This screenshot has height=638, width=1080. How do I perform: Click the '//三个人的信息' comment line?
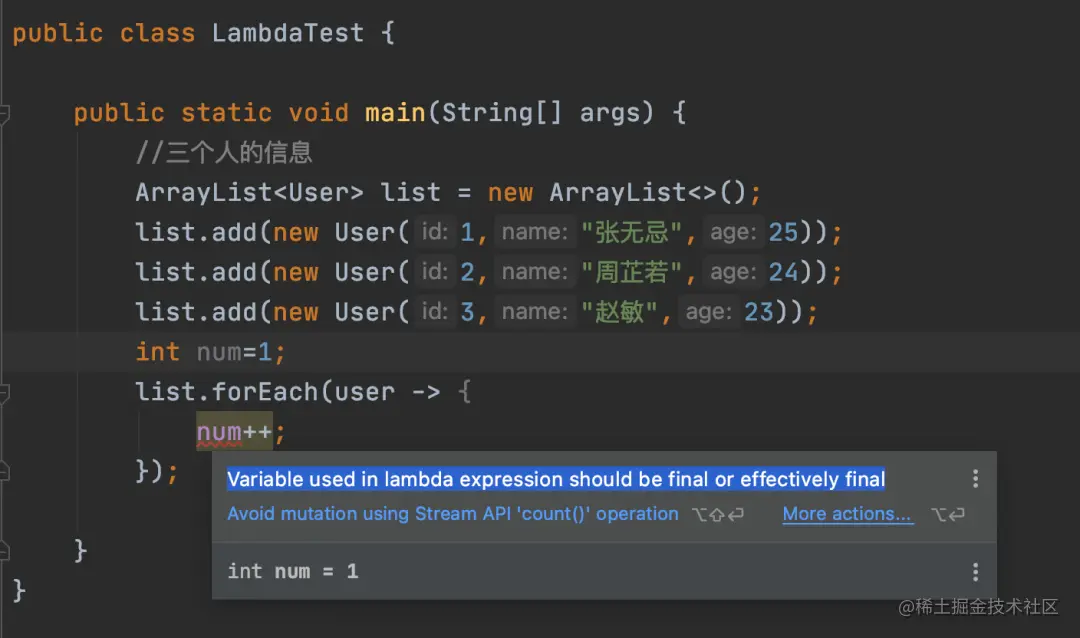224,153
